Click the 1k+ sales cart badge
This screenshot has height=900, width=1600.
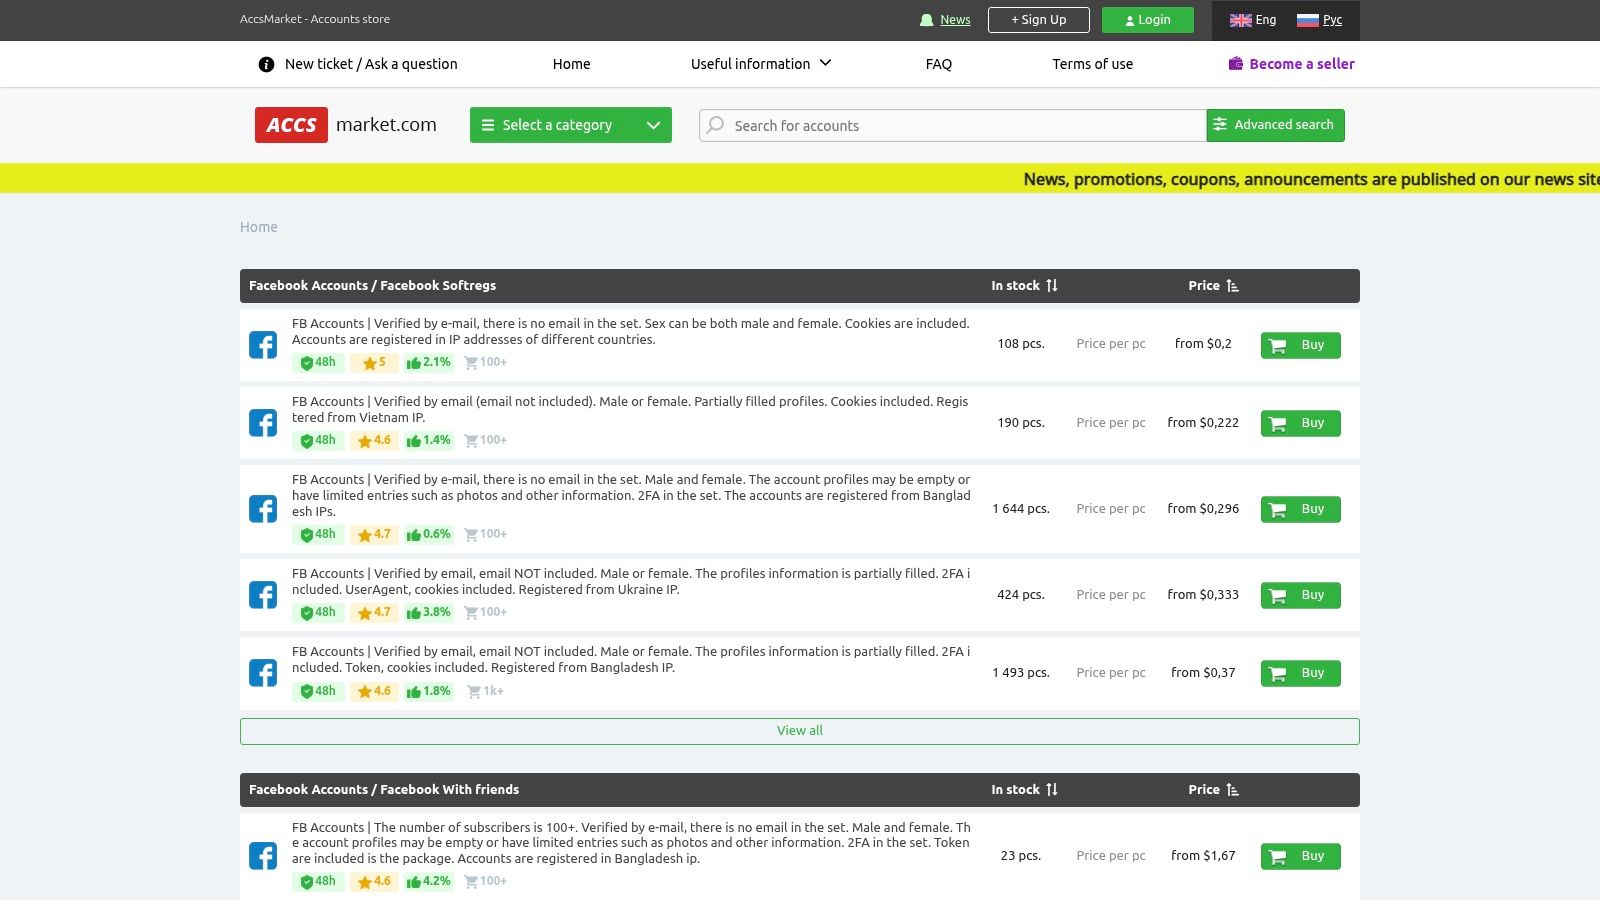tap(485, 691)
